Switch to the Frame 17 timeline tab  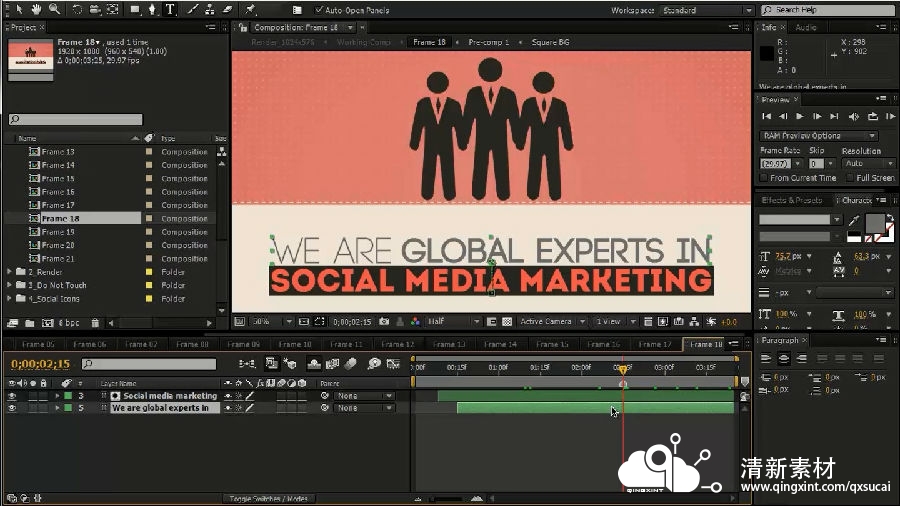coord(654,344)
